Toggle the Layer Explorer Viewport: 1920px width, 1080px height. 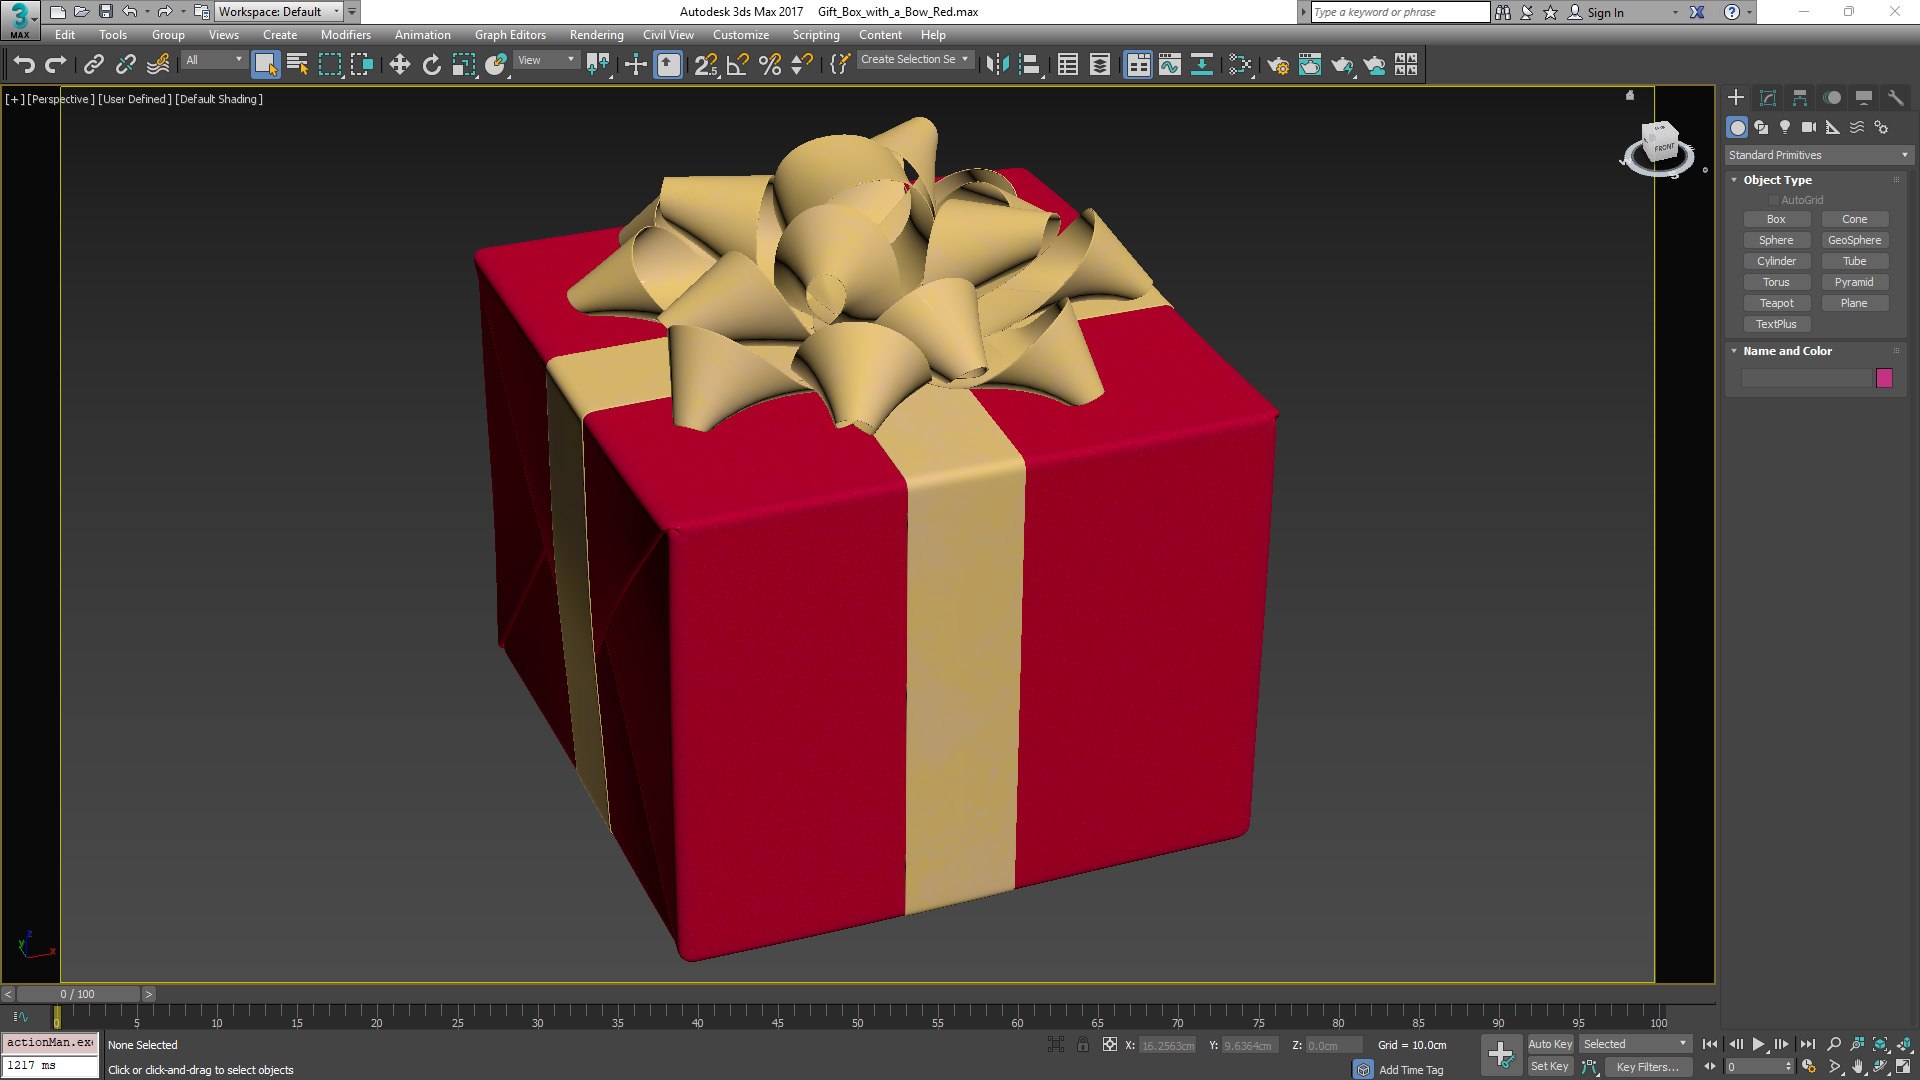1100,65
